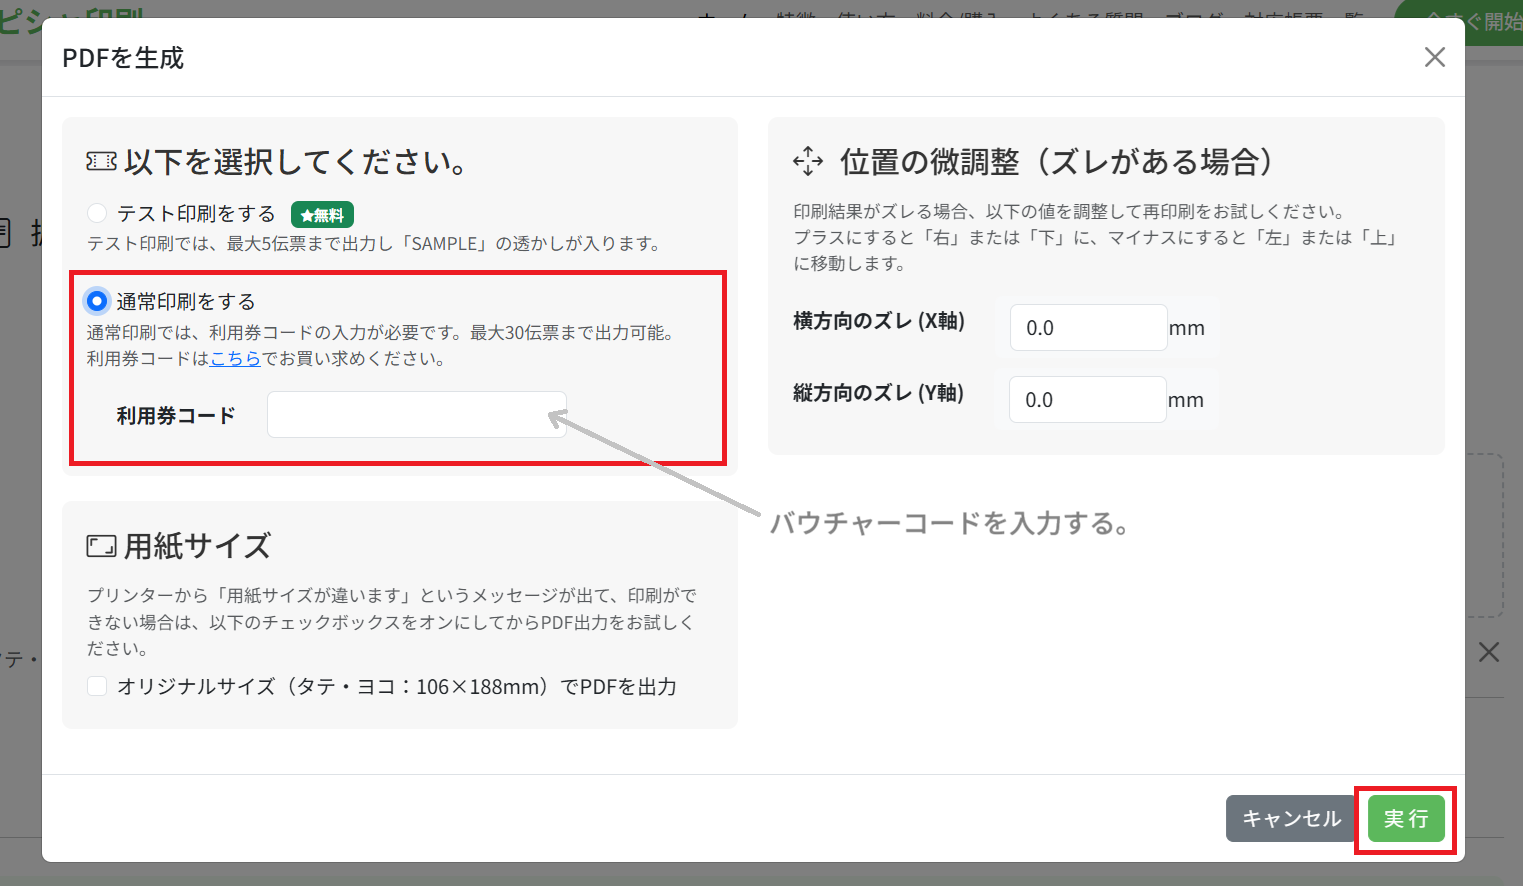Click the green ★無料 badge
This screenshot has width=1523, height=886.
[322, 215]
